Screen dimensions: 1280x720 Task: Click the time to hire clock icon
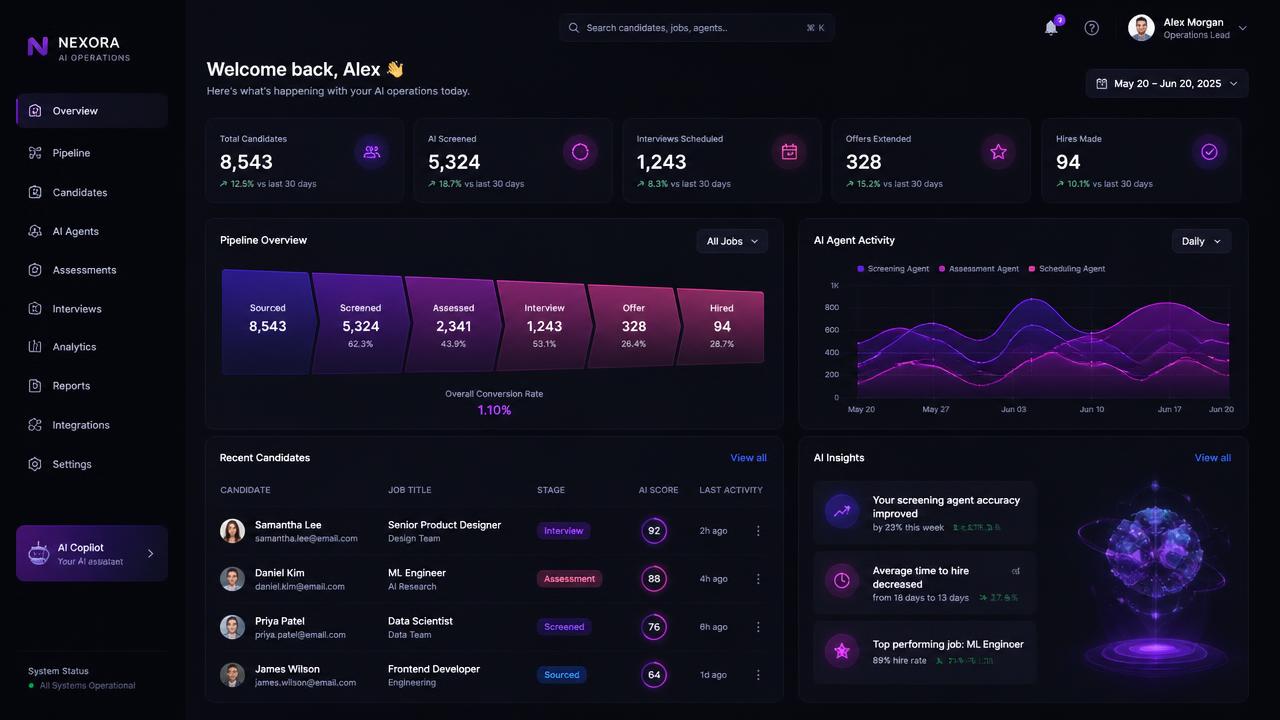click(x=842, y=580)
